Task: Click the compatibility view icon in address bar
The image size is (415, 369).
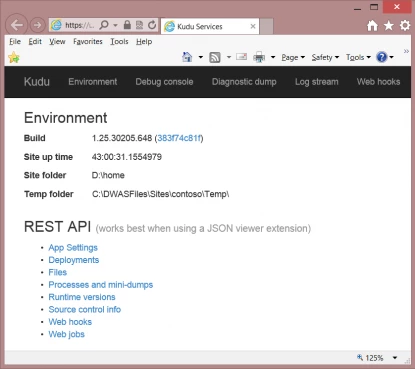Action: [139, 25]
